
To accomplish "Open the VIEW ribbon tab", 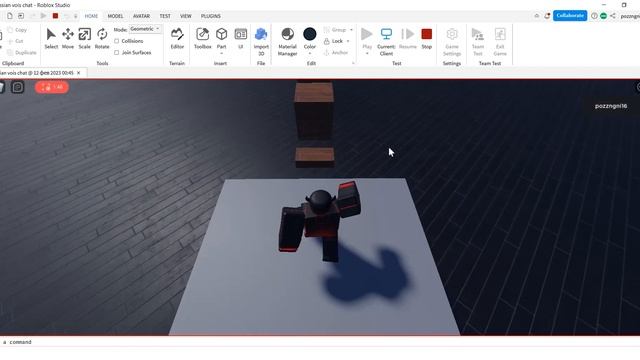I will pos(186,16).
